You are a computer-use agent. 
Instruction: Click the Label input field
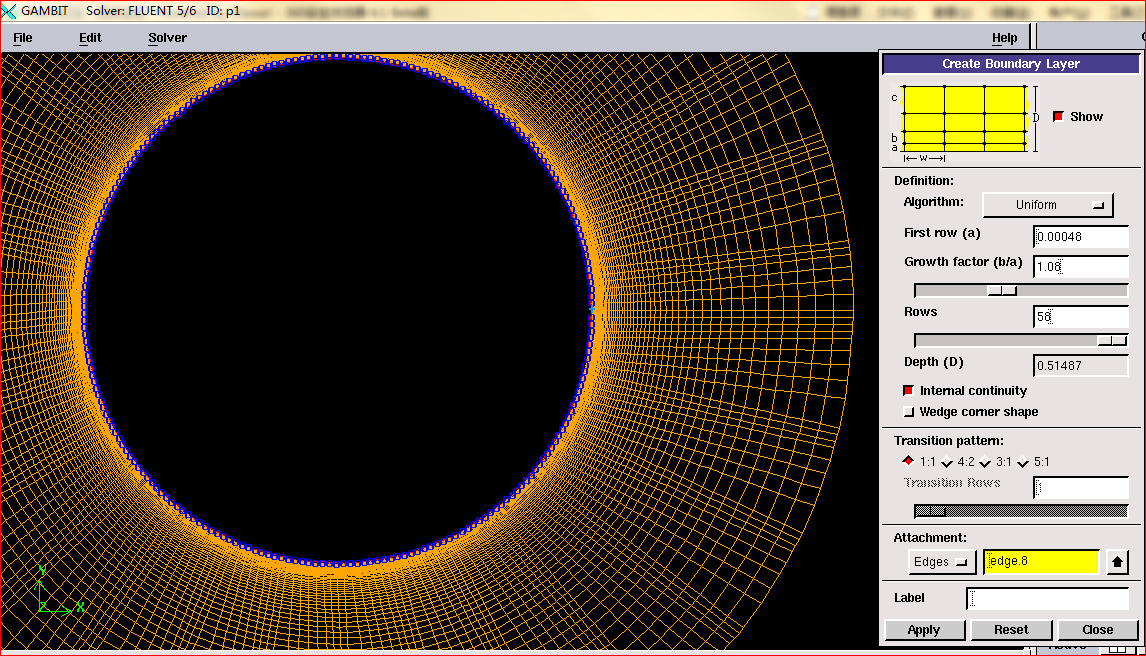1047,599
